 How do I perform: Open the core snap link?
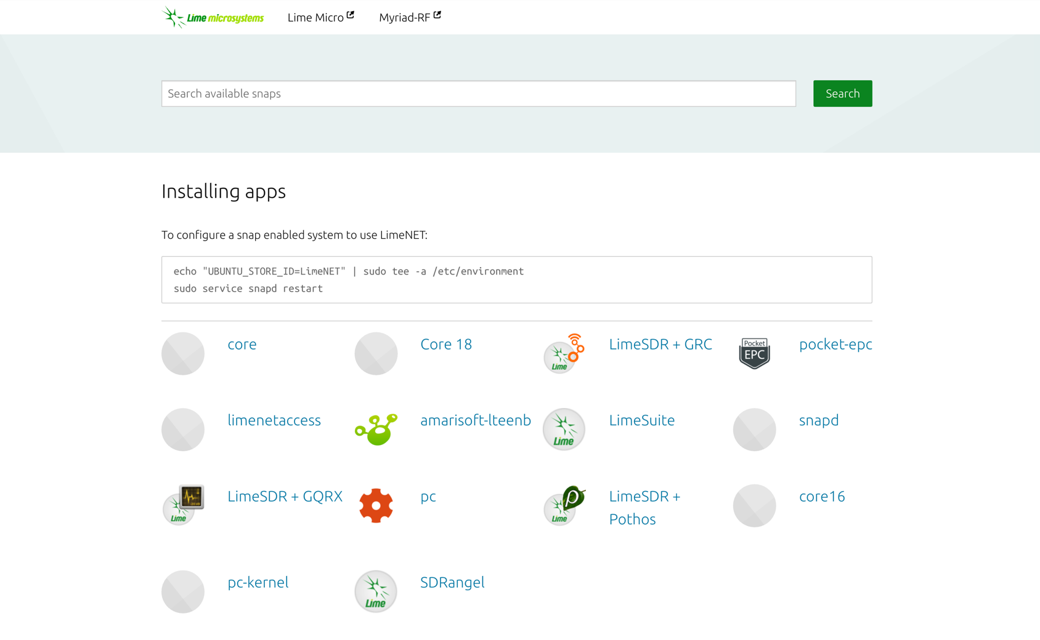242,344
